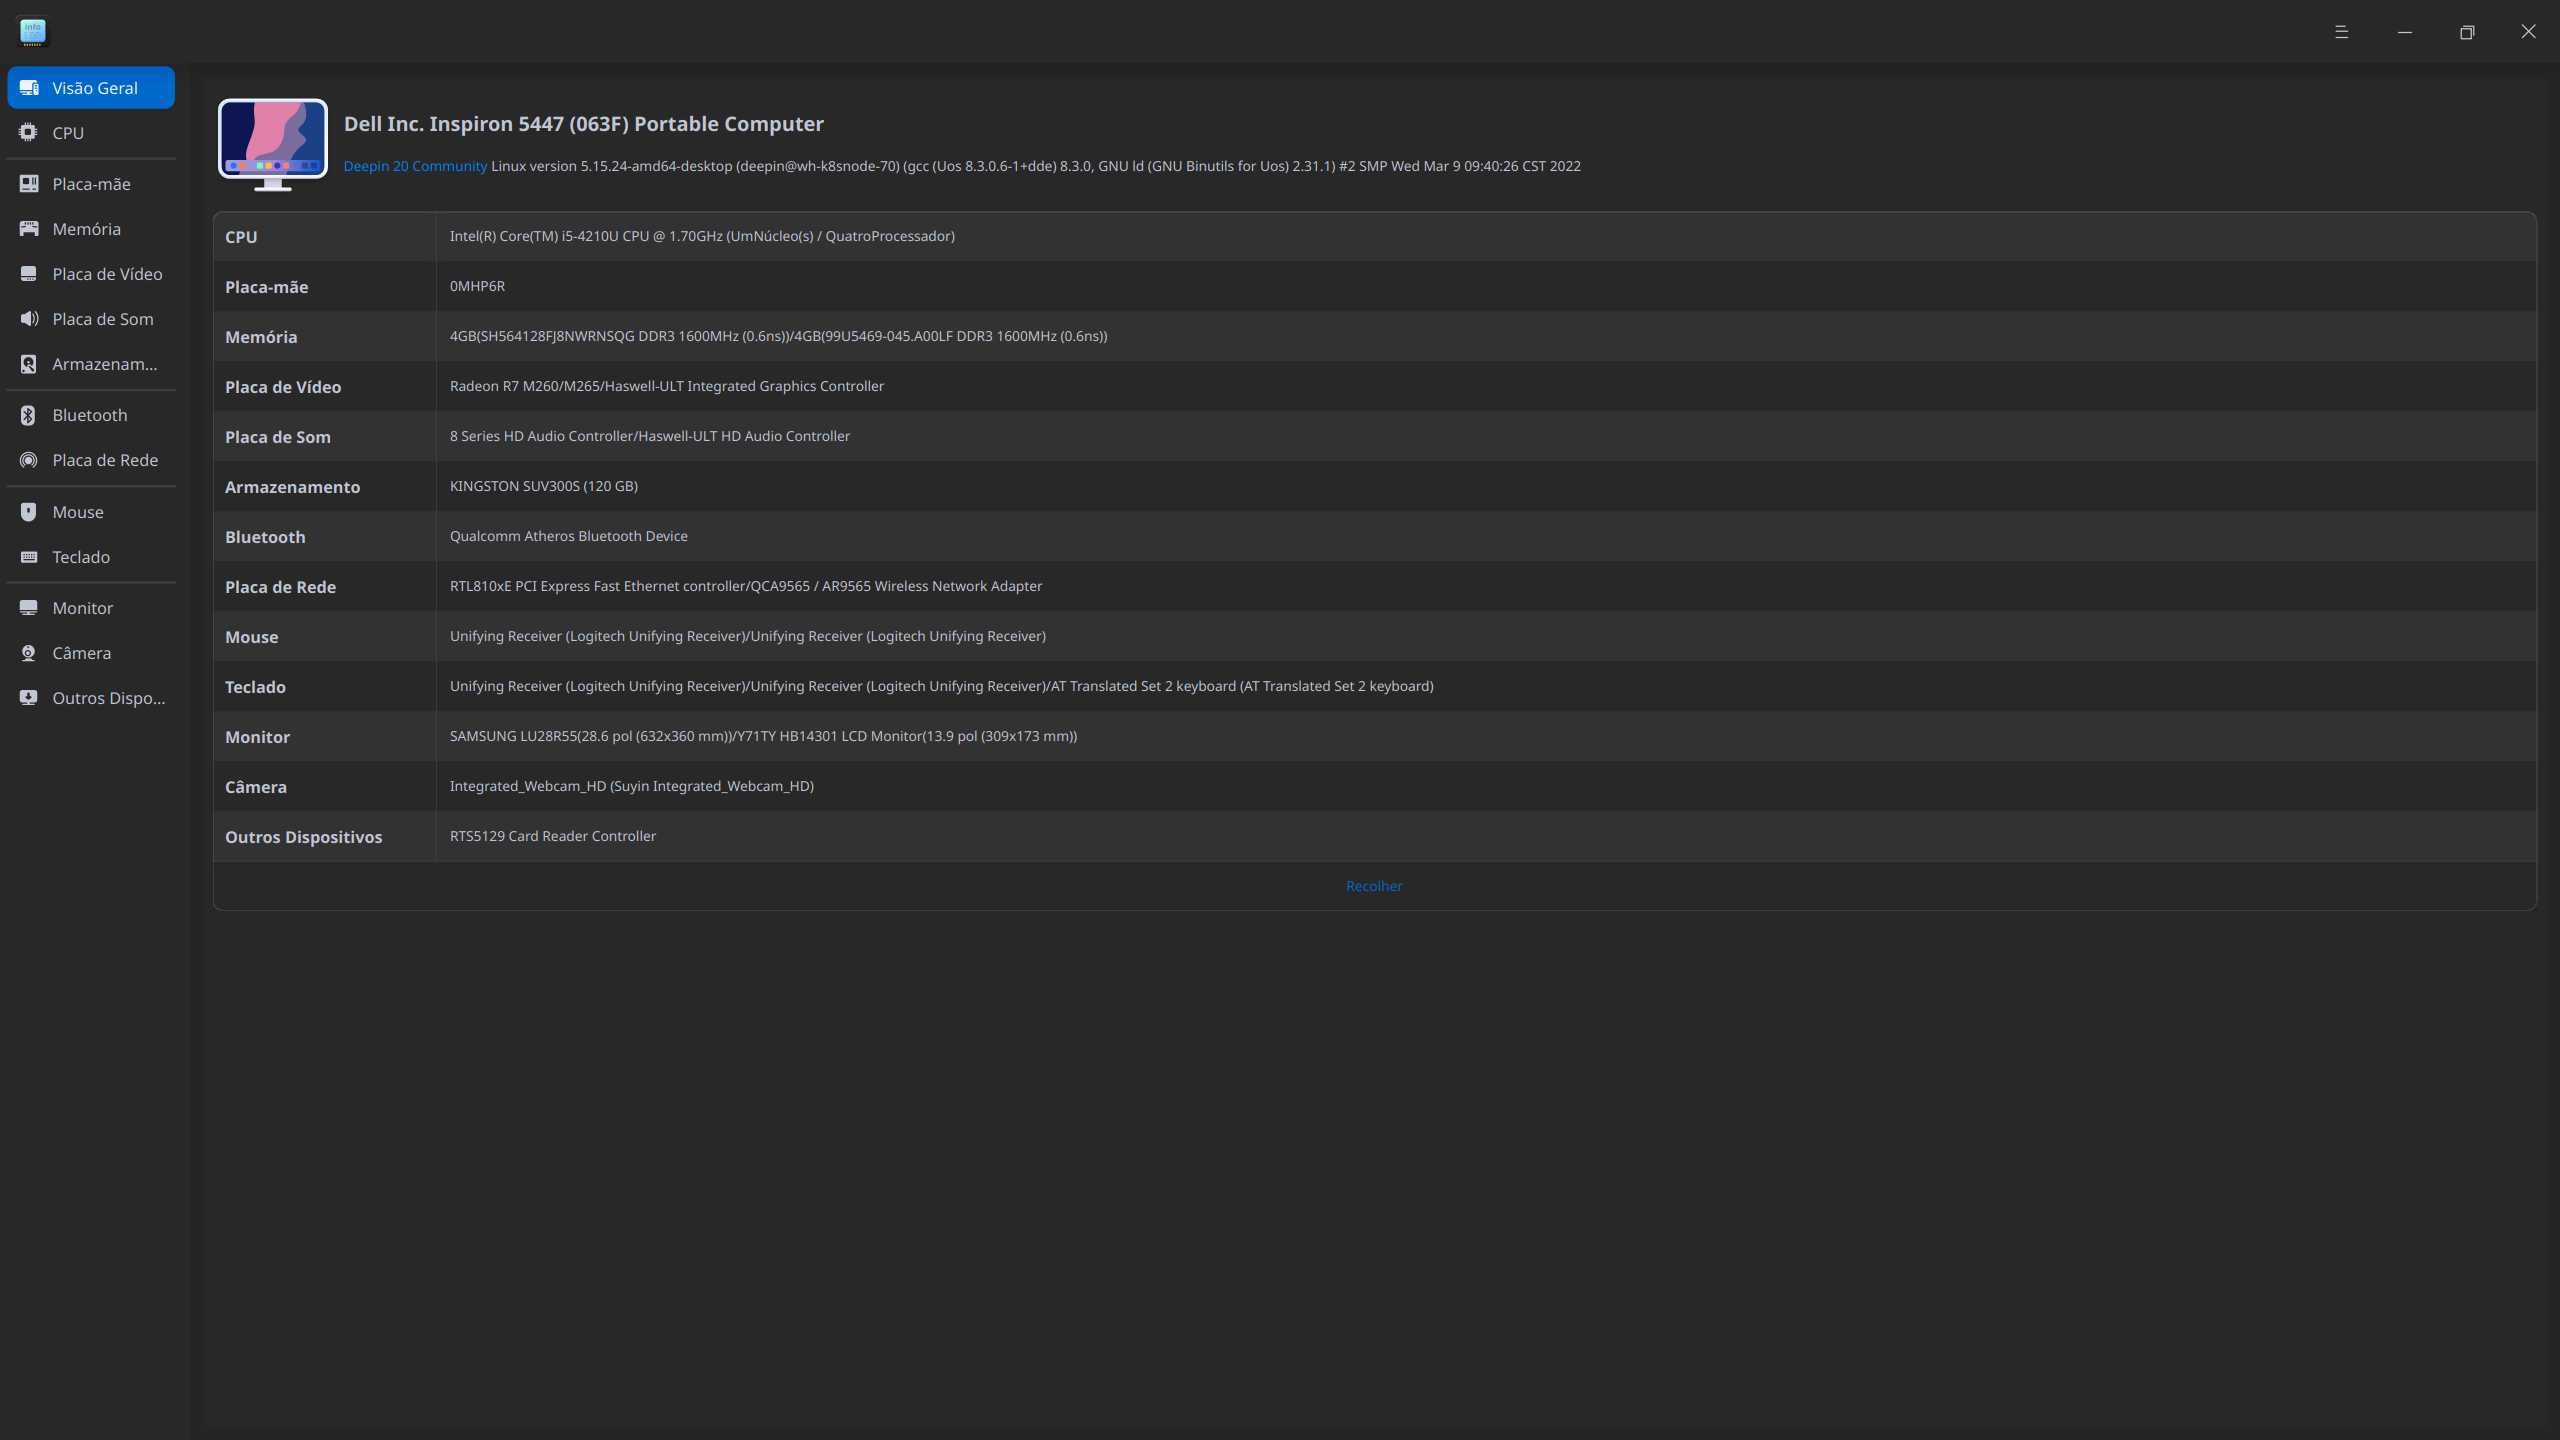Viewport: 2560px width, 1440px height.
Task: Click the Intel Core i5-4210U CPU value
Action: coord(702,236)
